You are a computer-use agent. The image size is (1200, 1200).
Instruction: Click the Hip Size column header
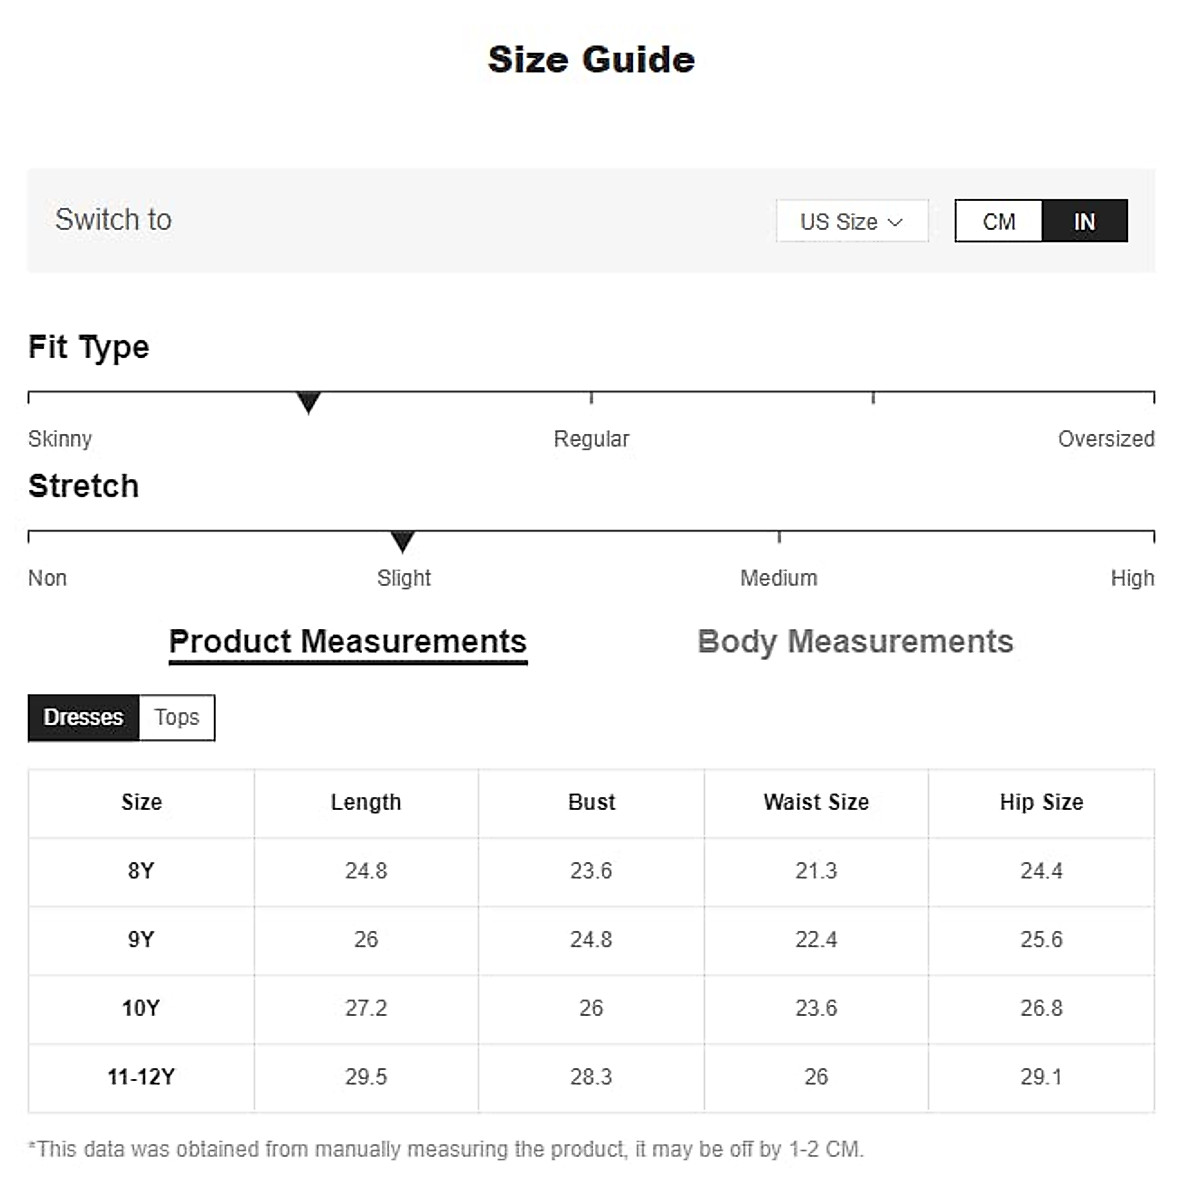(1041, 802)
